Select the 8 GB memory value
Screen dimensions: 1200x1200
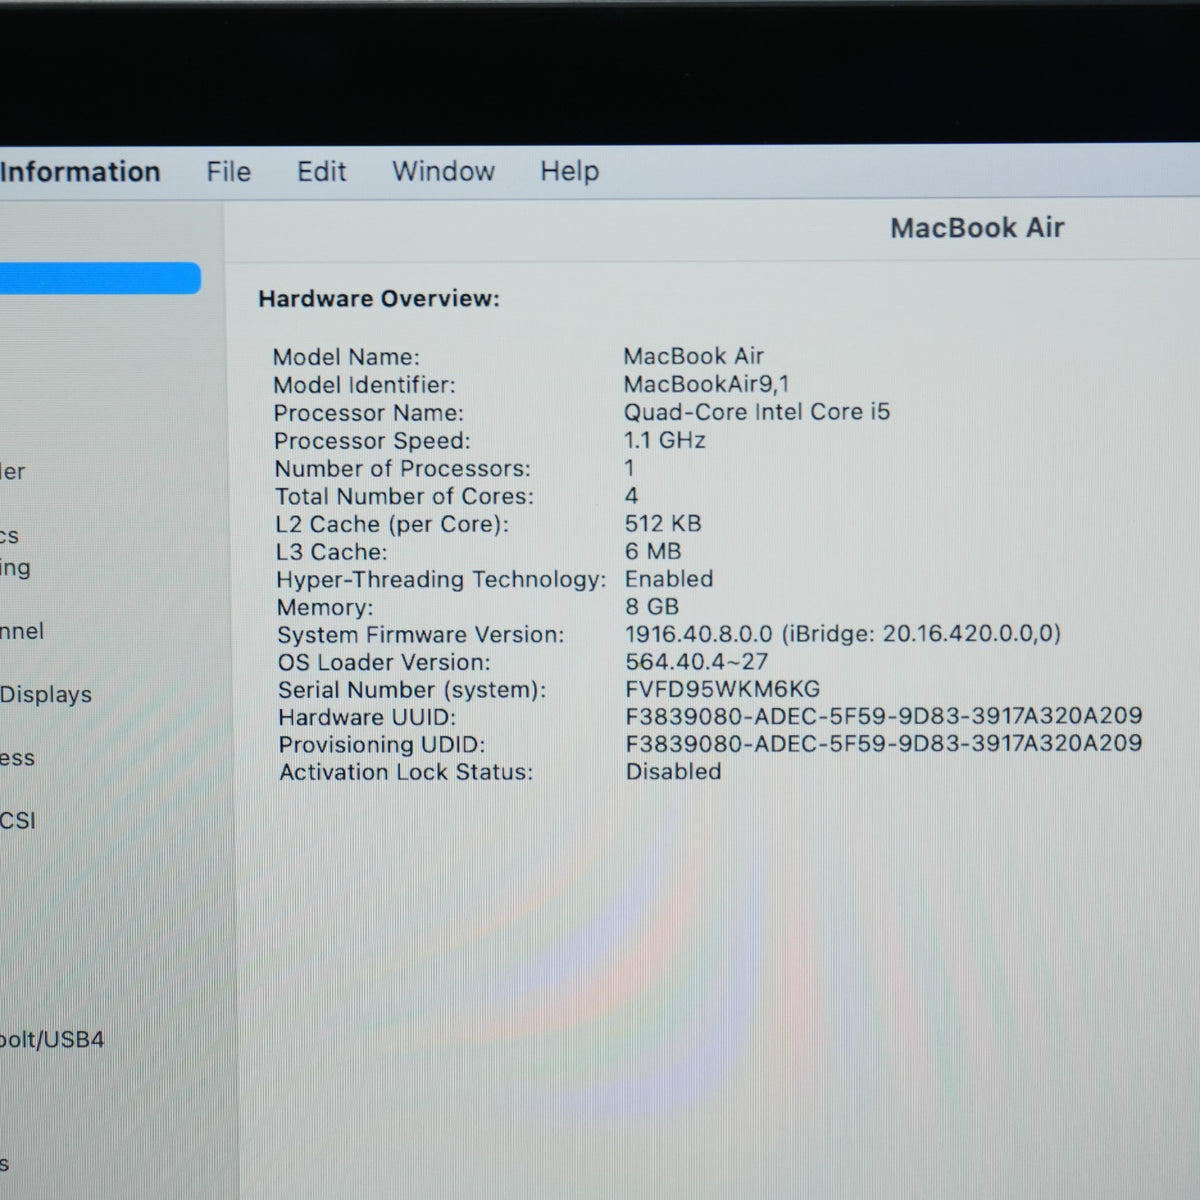click(652, 607)
